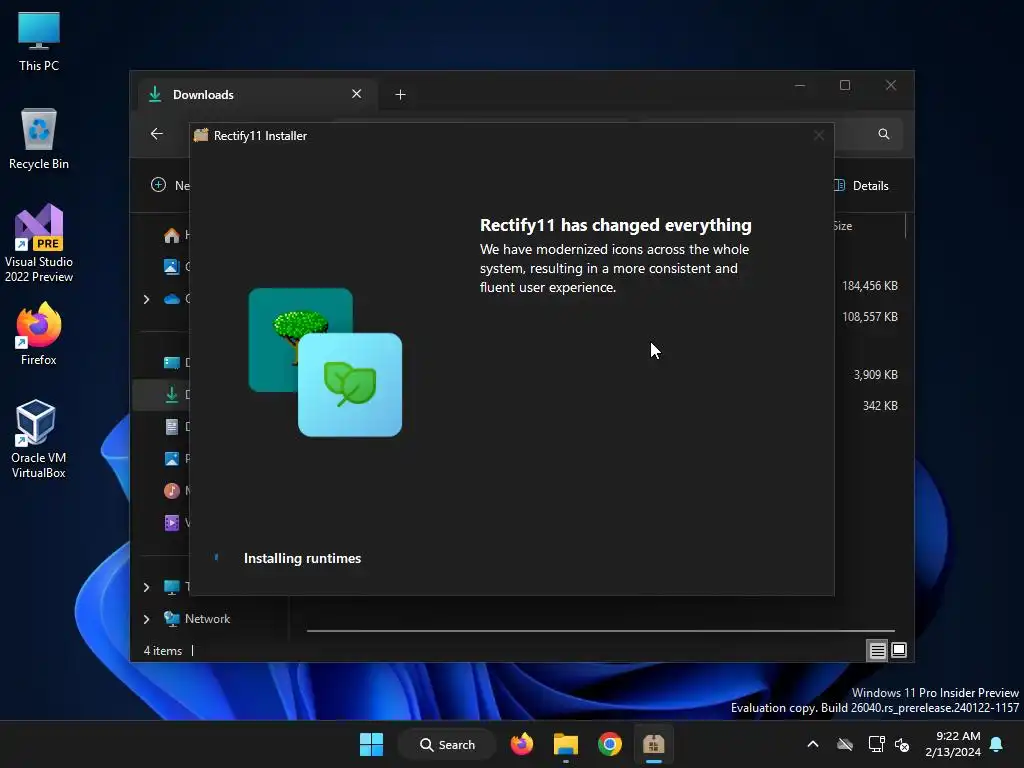Viewport: 1024px width, 768px height.
Task: Click the New button in File Explorer
Action: click(x=170, y=185)
